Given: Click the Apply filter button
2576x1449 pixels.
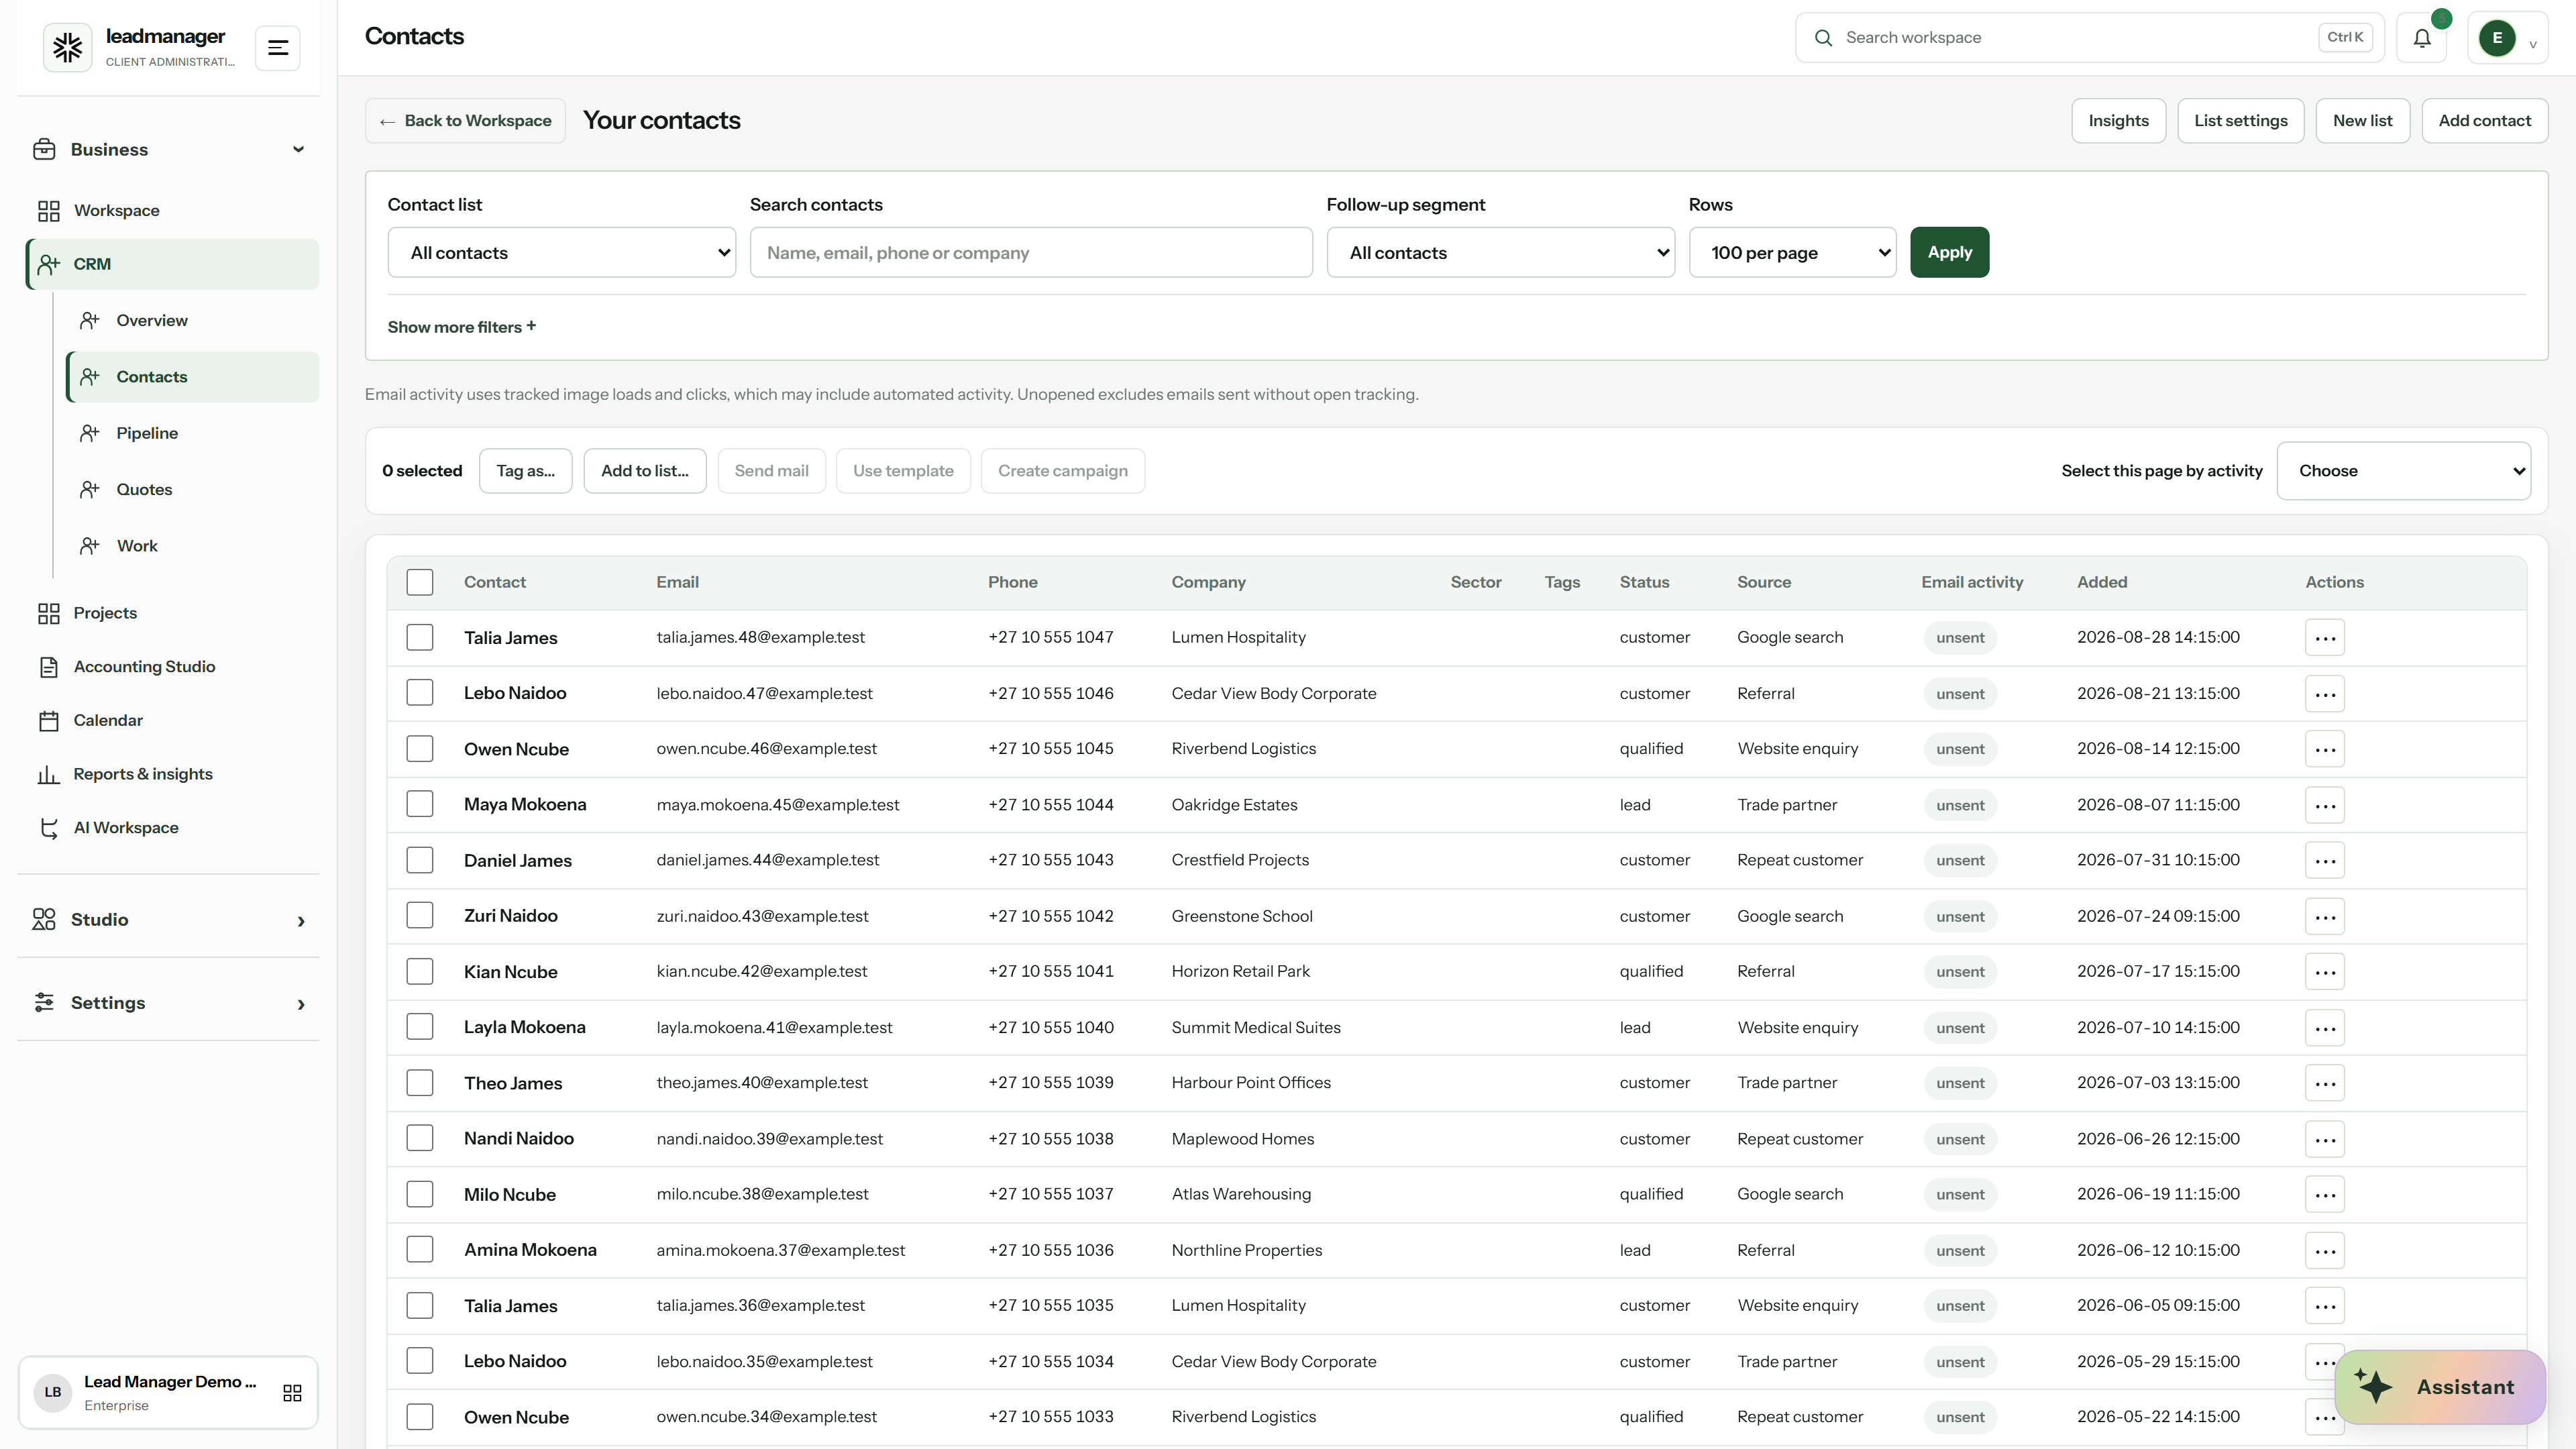Looking at the screenshot, I should 1949,253.
